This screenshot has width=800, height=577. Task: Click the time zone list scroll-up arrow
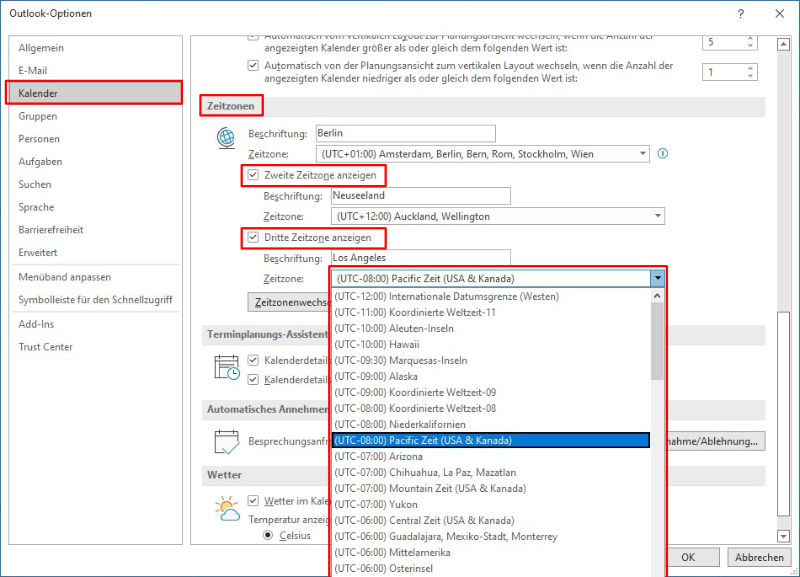click(657, 295)
